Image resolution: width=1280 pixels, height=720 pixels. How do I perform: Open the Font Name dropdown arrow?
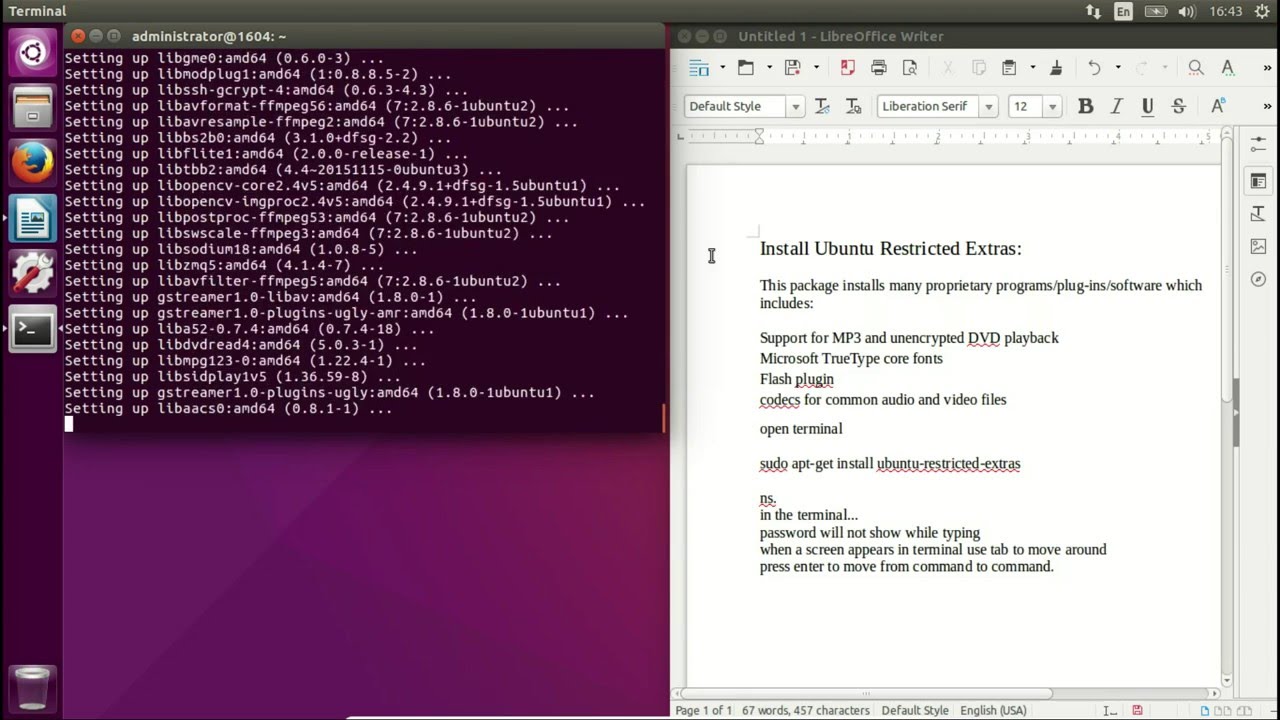click(989, 106)
